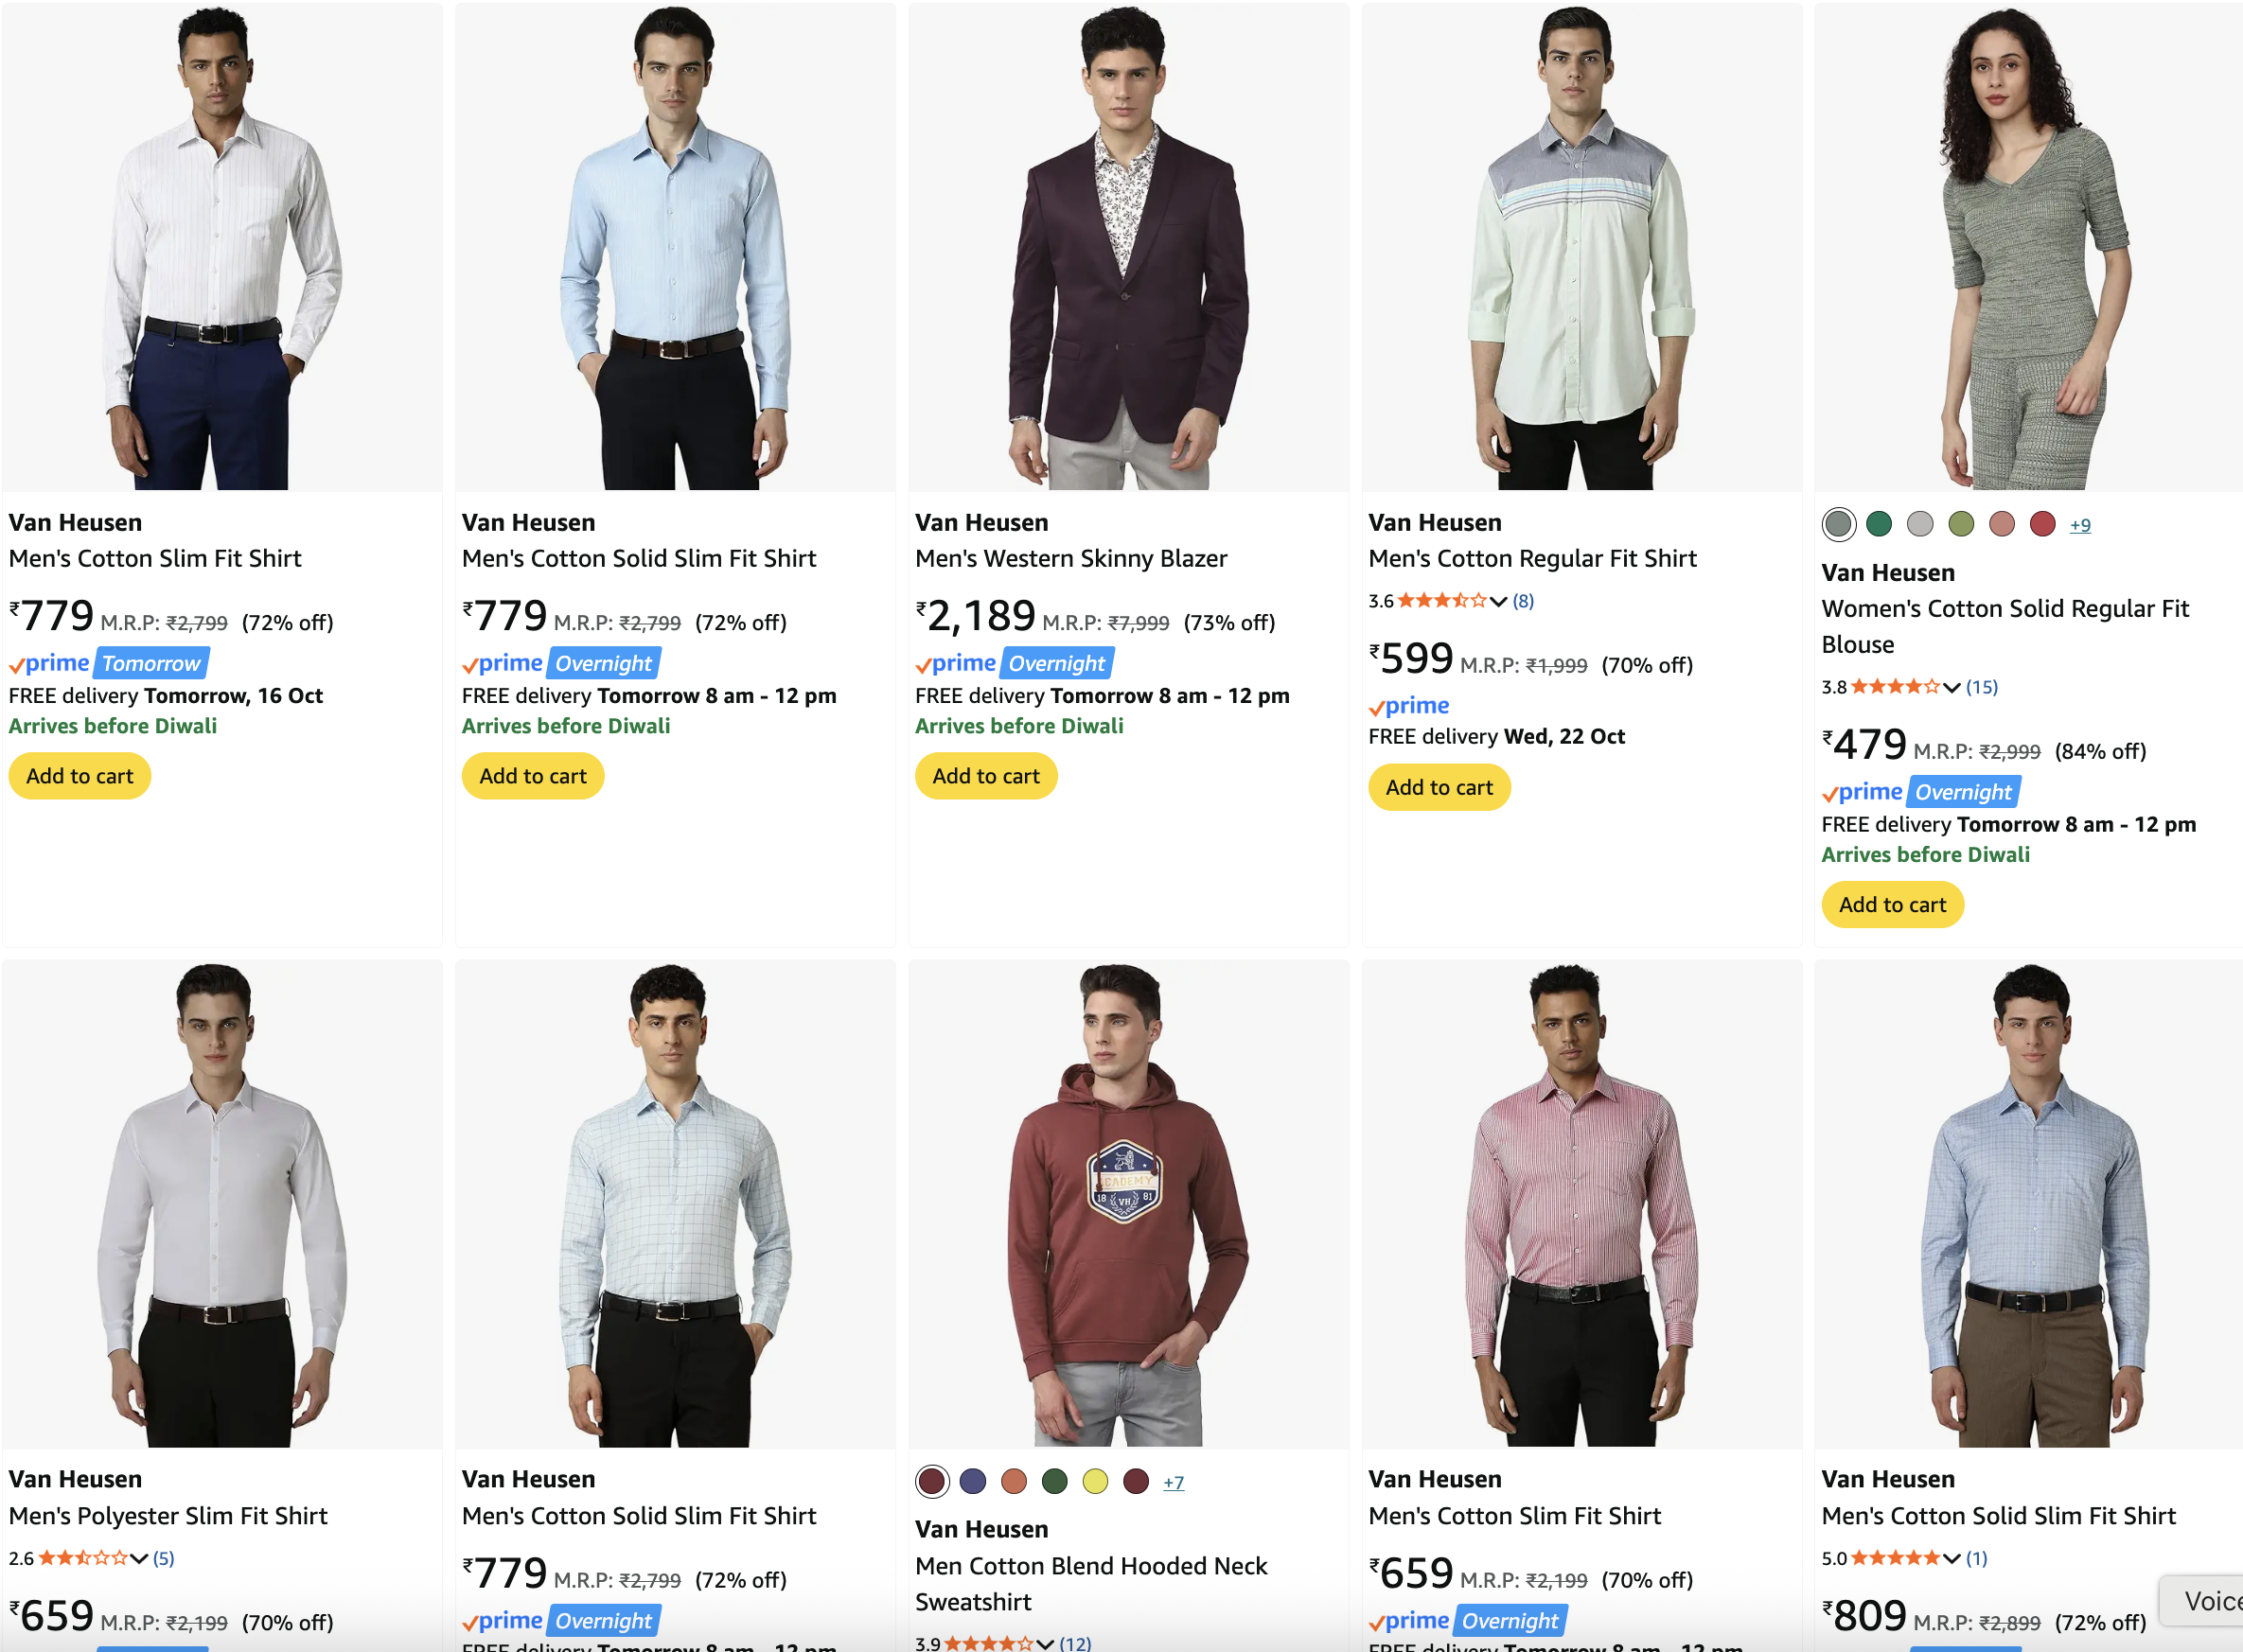Click the Overnight badge on the Western Skinny Blazer
This screenshot has height=1652, width=2243.
coord(1057,664)
